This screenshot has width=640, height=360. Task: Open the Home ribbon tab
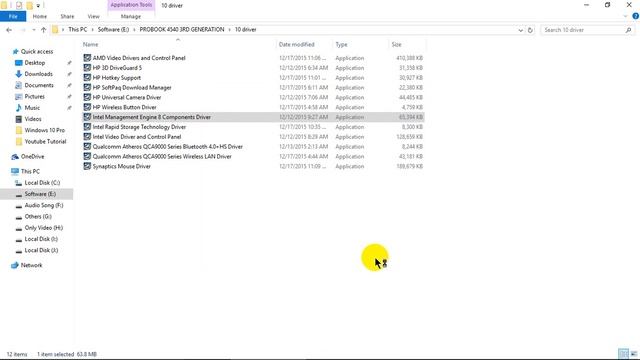[40, 16]
